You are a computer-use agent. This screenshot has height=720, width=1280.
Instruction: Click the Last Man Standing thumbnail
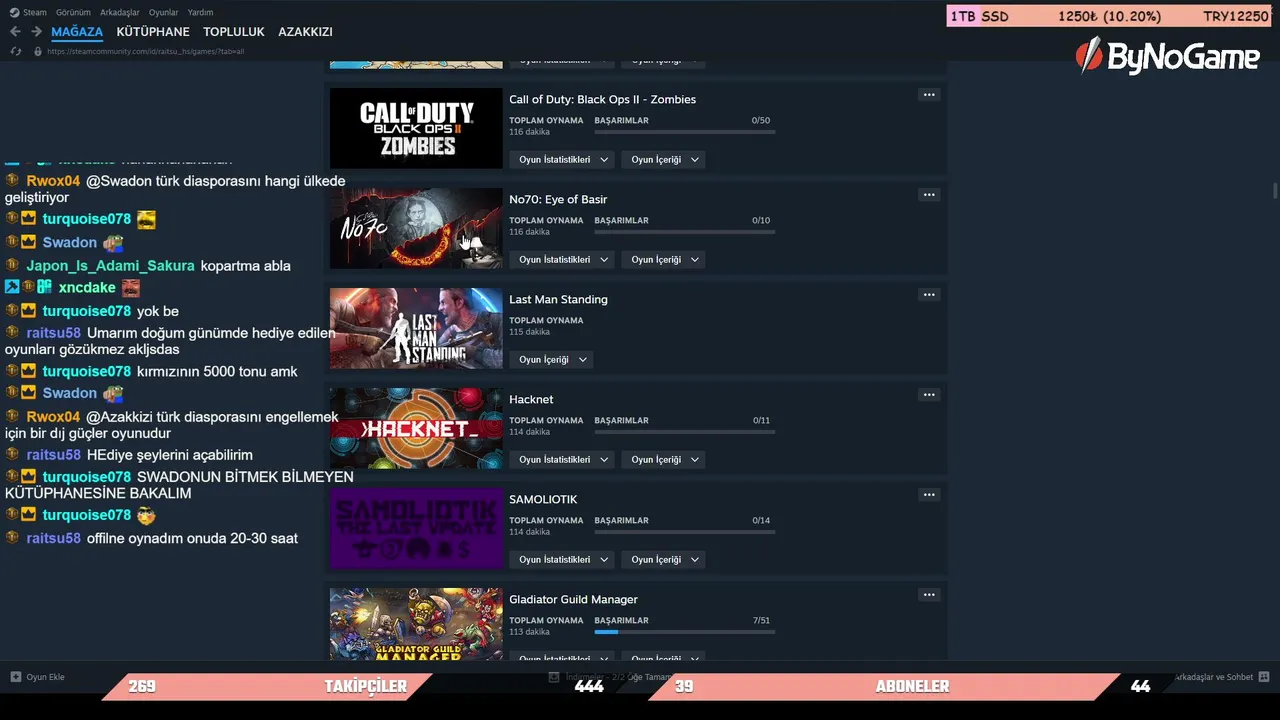click(x=416, y=328)
